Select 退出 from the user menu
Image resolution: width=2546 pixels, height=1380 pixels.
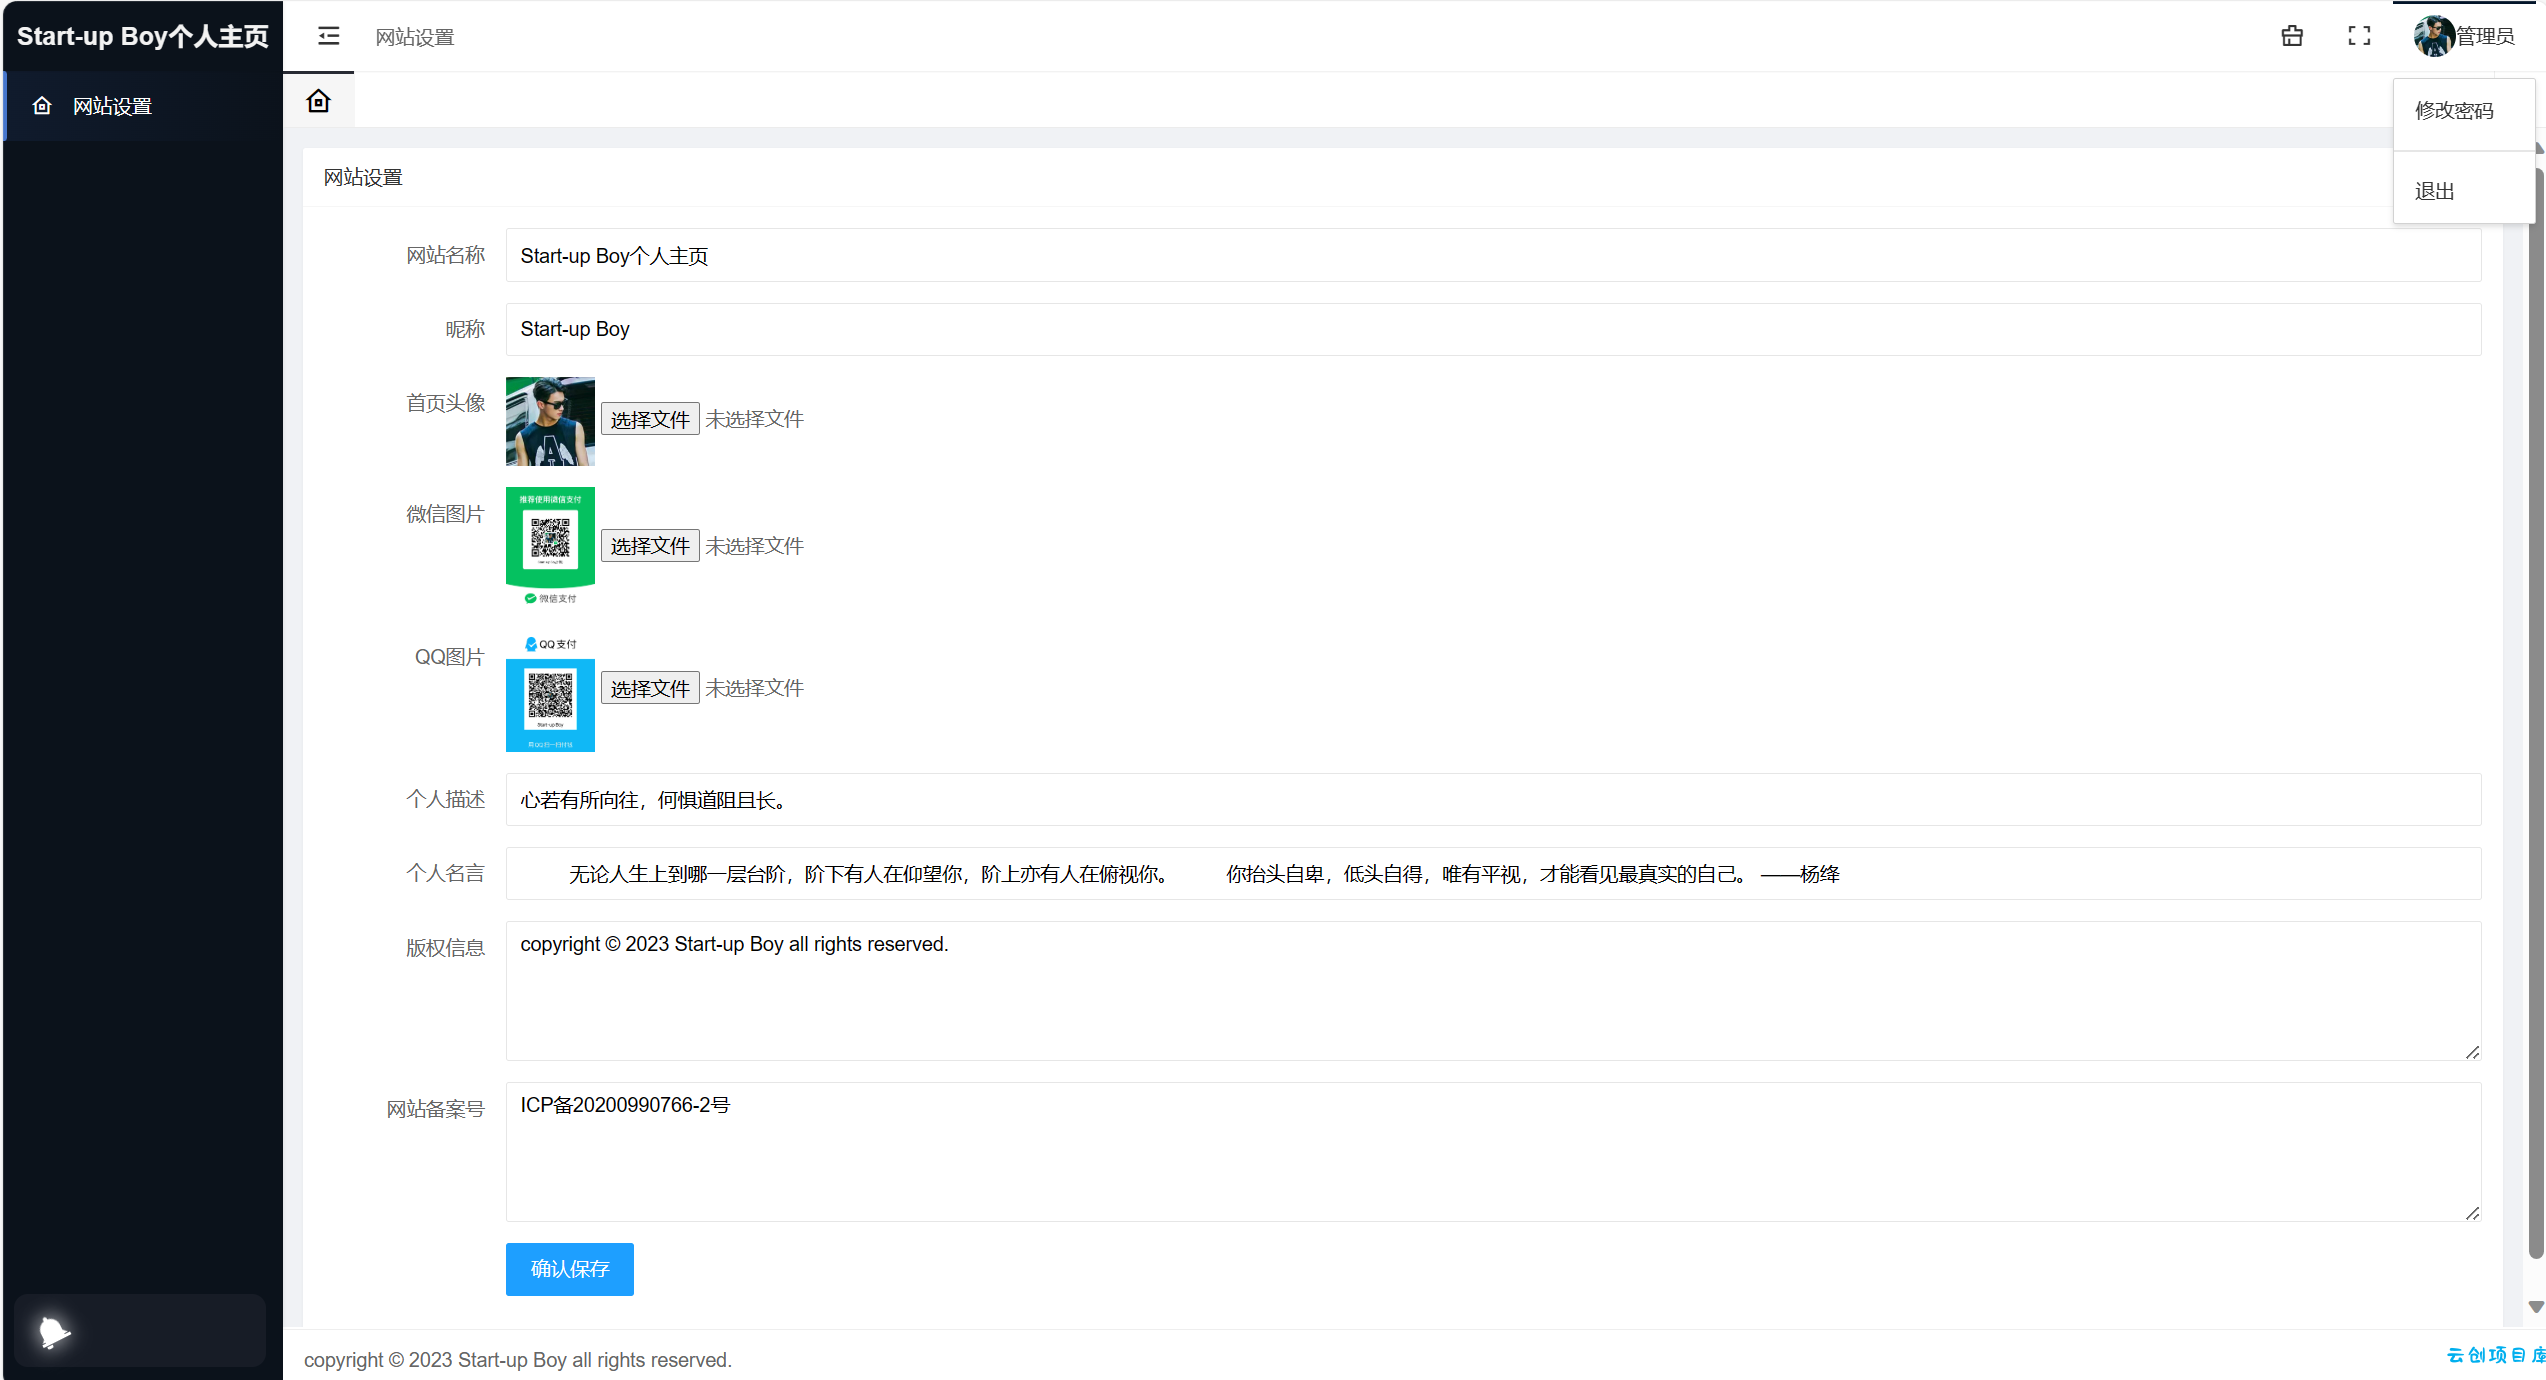[x=2434, y=191]
